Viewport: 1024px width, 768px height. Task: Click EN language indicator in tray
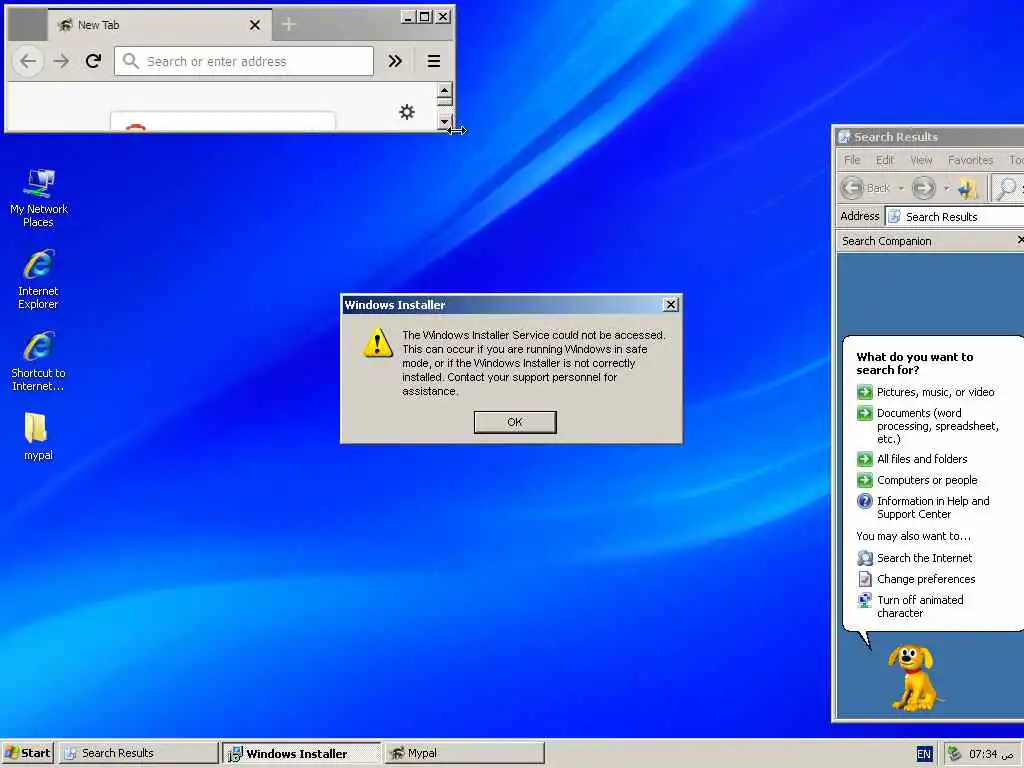coord(923,754)
